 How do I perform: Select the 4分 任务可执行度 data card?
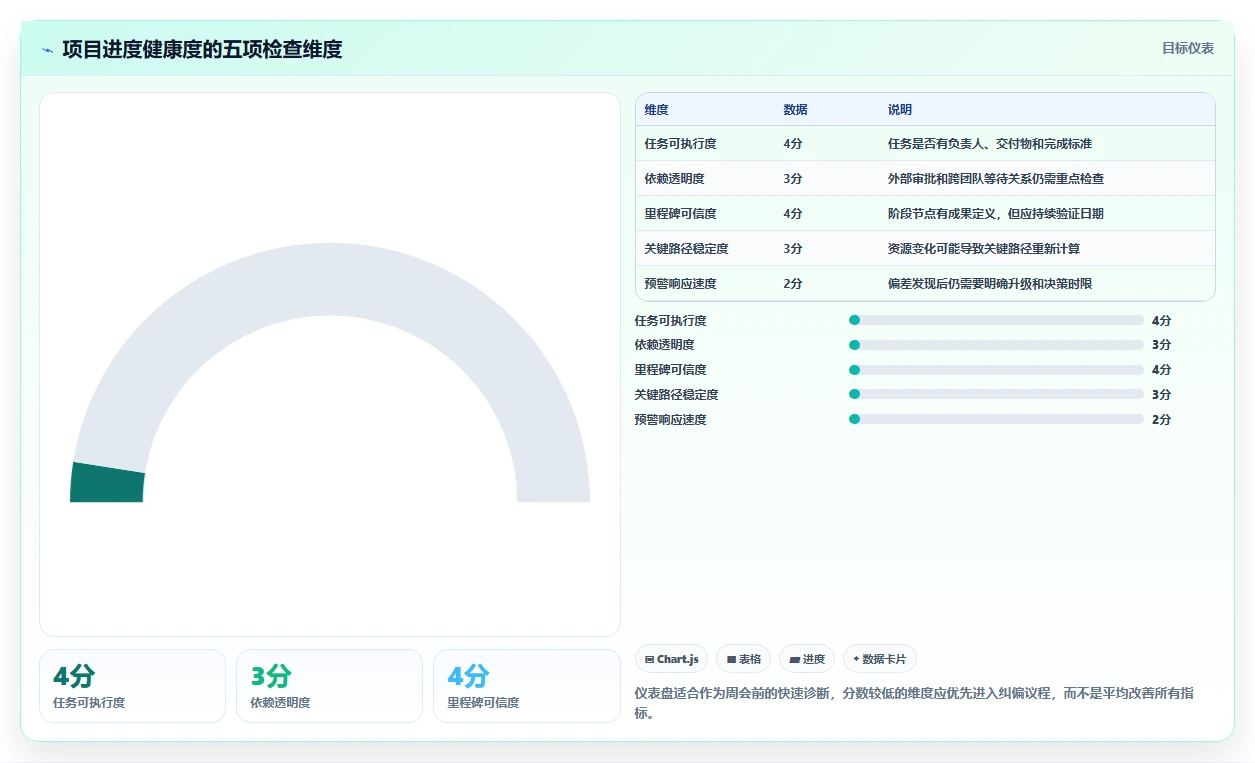[x=132, y=686]
